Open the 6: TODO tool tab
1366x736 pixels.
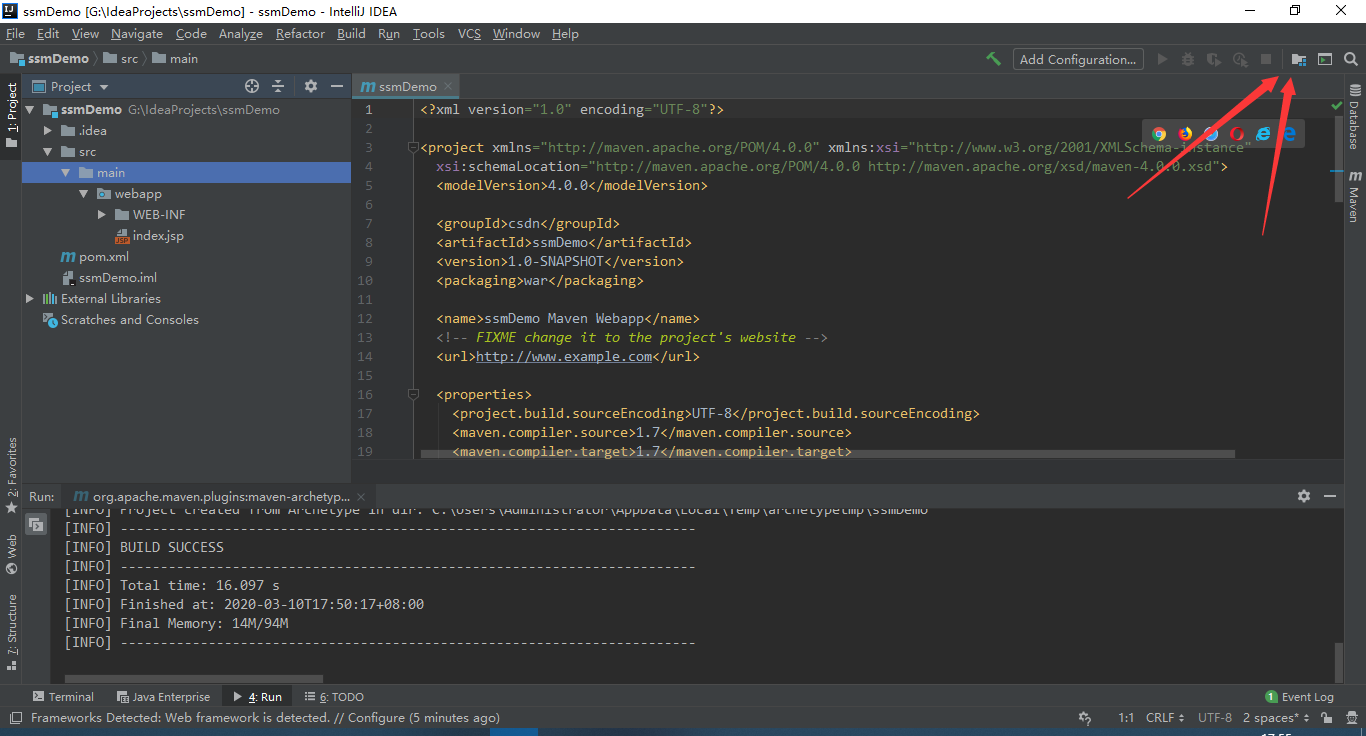pos(334,697)
